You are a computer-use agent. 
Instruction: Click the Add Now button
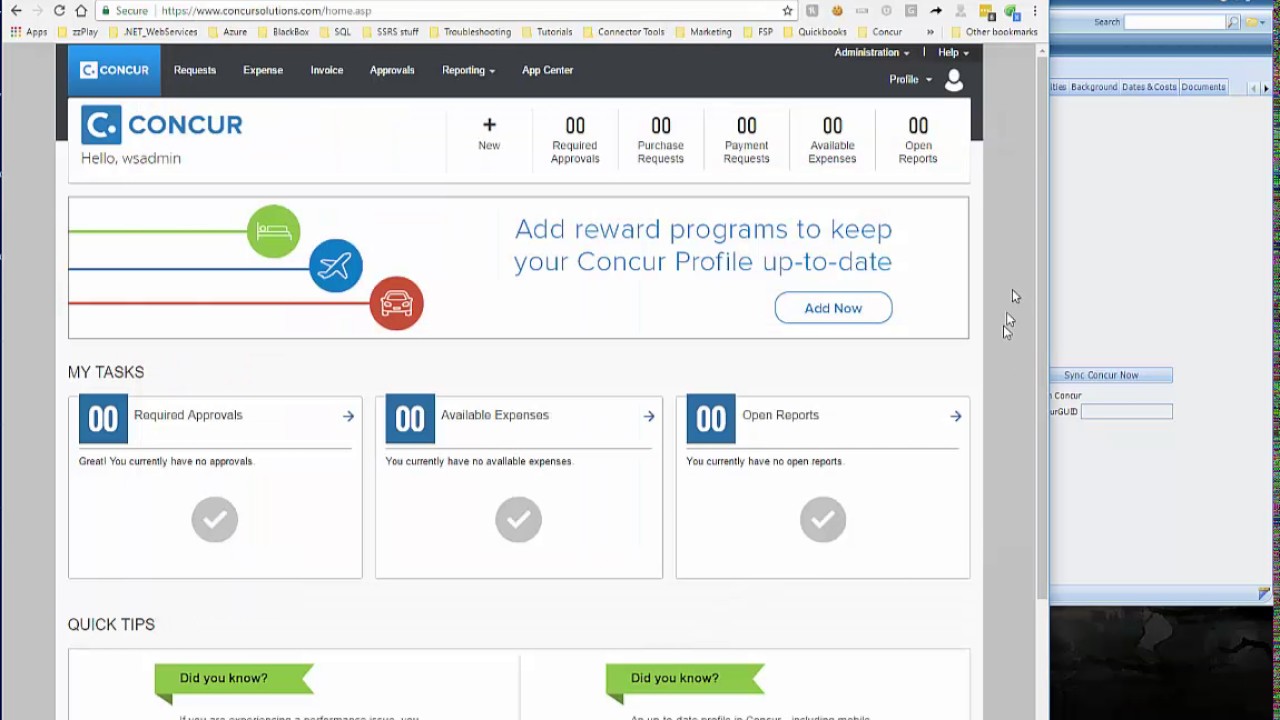point(833,308)
